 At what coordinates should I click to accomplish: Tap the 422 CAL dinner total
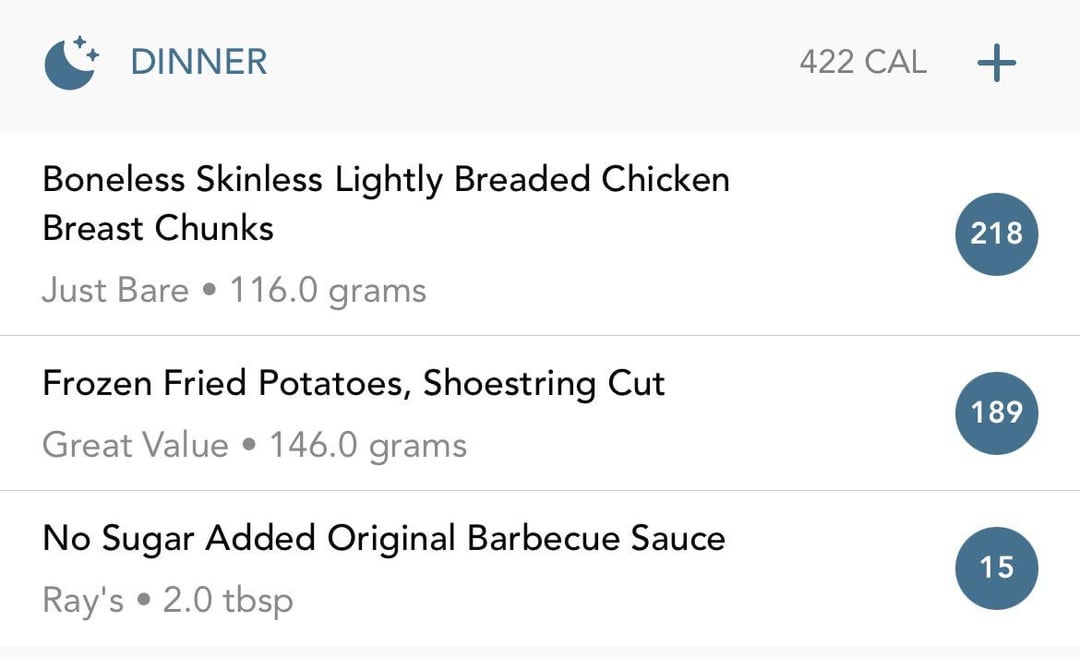(862, 62)
